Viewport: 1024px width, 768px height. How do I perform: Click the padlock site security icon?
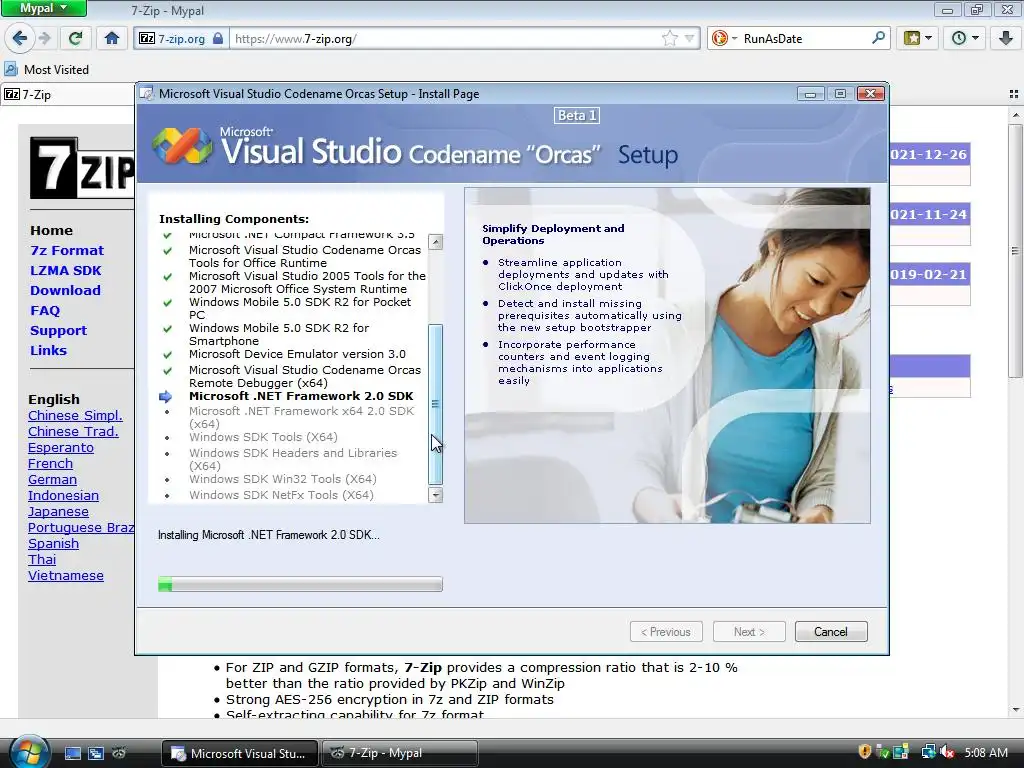point(218,39)
